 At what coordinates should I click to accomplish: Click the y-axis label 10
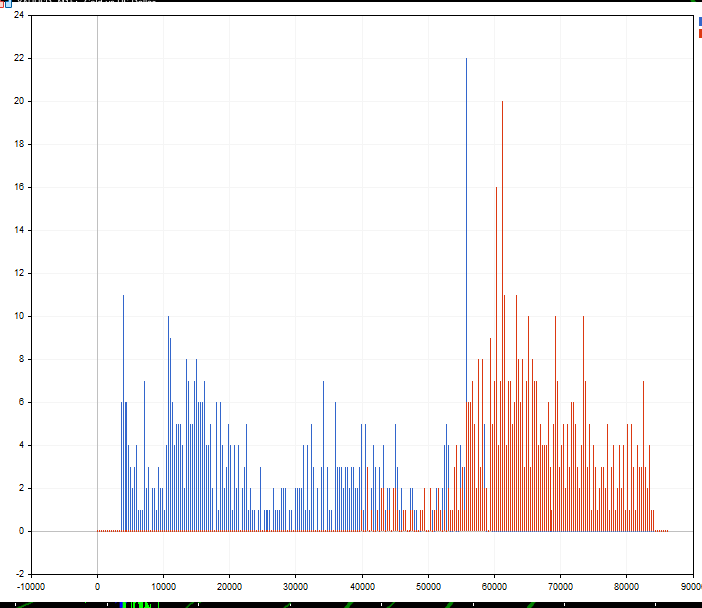point(19,316)
